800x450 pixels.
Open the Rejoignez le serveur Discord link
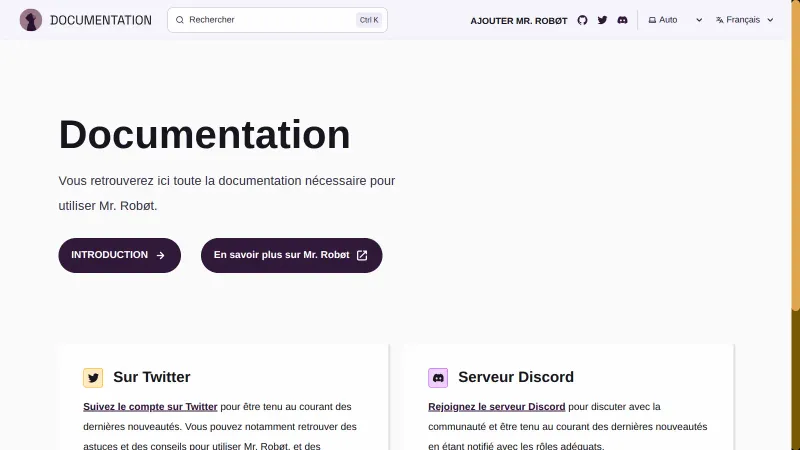click(x=496, y=407)
